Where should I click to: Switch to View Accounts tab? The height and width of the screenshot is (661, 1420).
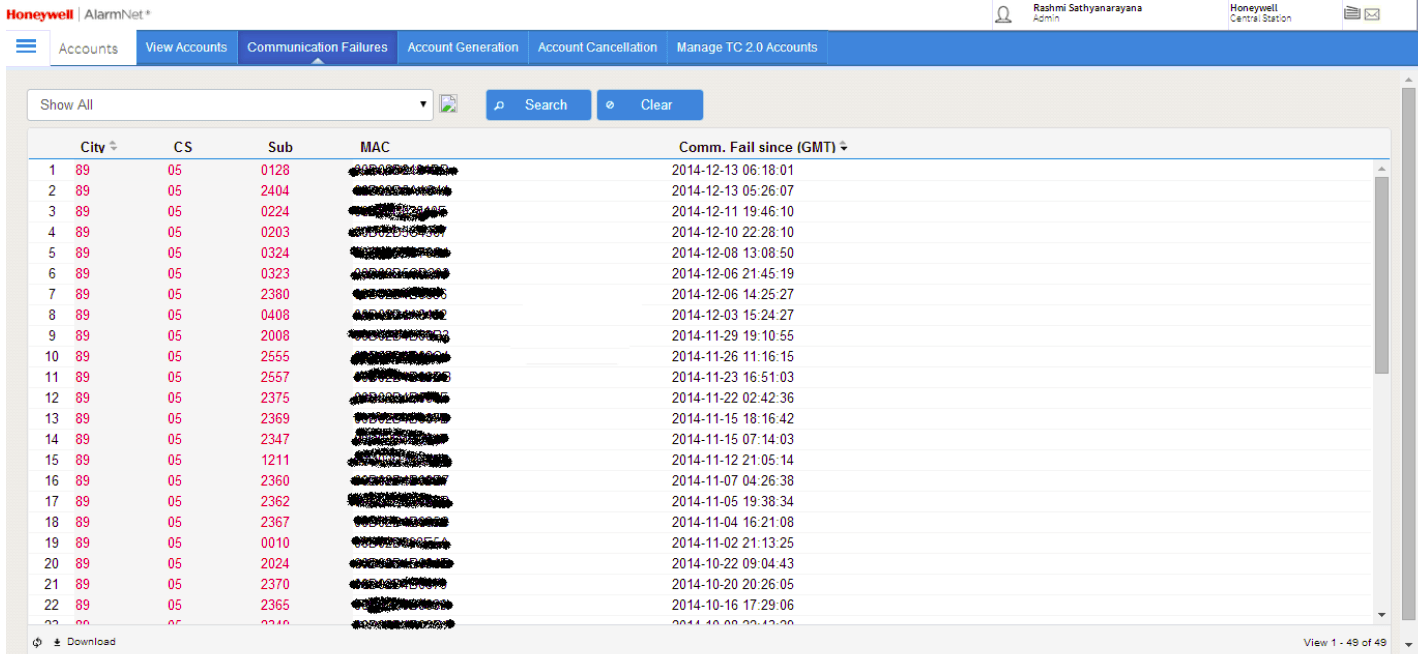187,47
